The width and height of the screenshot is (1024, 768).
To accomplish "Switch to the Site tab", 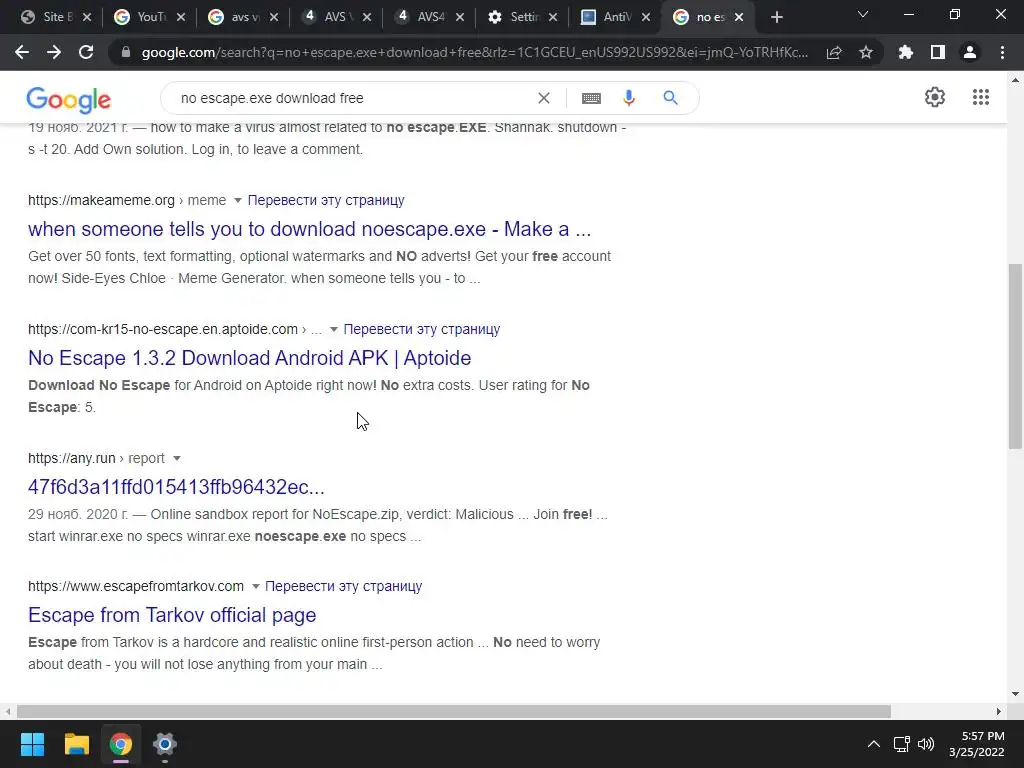I will (46, 17).
